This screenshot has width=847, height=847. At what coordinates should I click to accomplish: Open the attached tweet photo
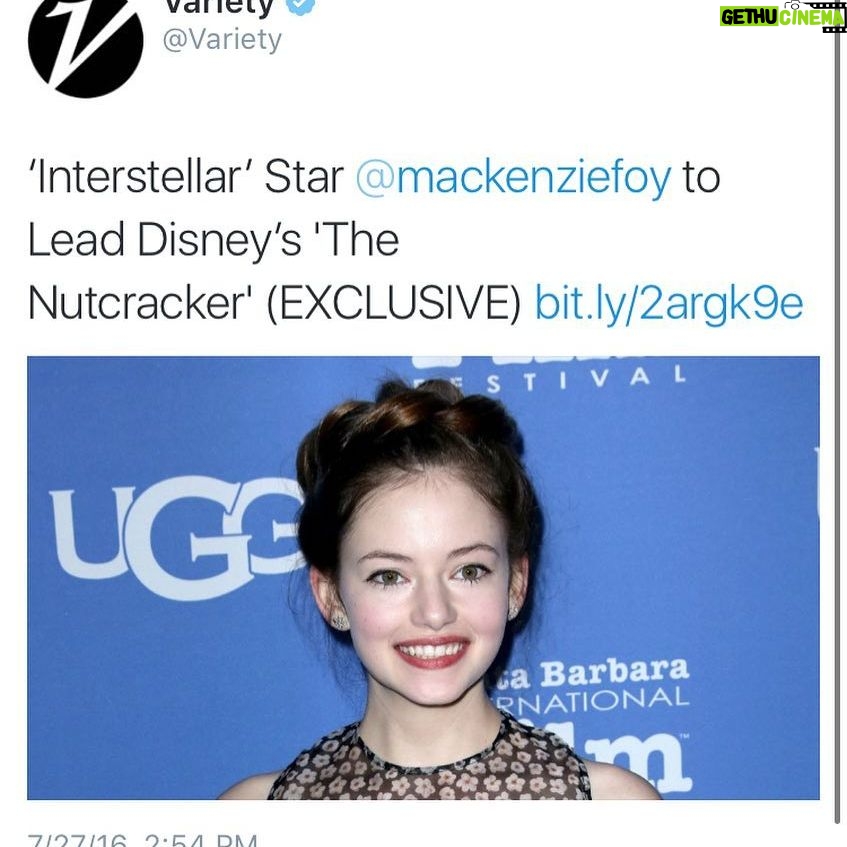pyautogui.click(x=424, y=577)
